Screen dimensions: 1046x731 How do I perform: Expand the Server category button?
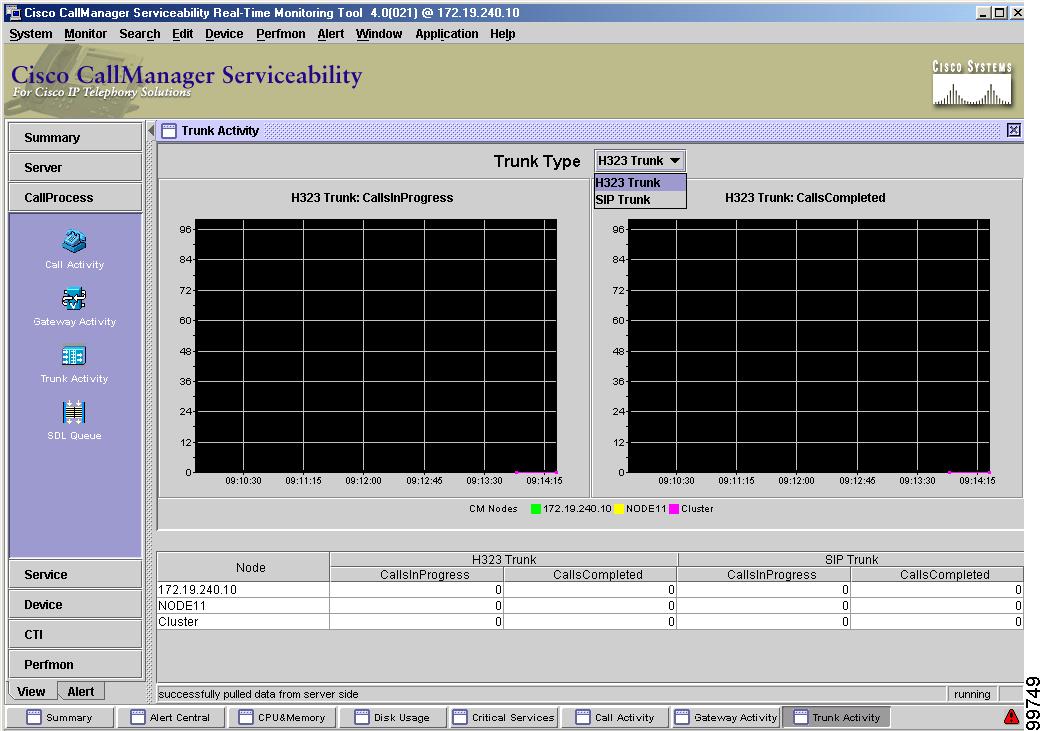(75, 167)
